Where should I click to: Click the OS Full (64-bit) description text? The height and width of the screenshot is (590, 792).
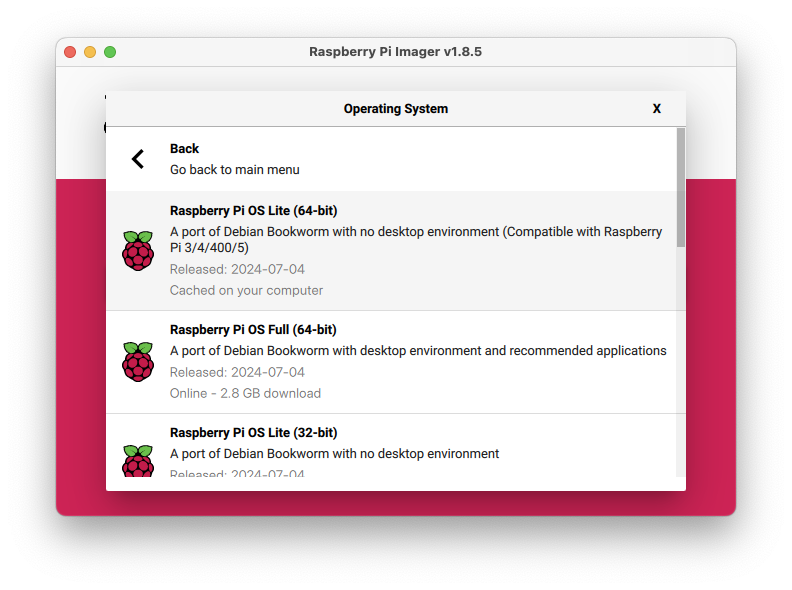point(418,351)
